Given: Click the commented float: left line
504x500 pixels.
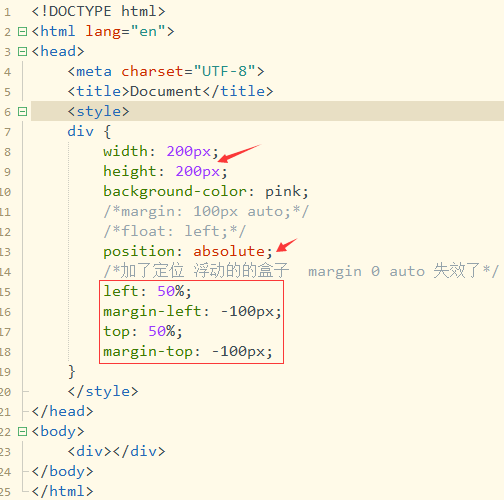Looking at the screenshot, I should point(175,232).
